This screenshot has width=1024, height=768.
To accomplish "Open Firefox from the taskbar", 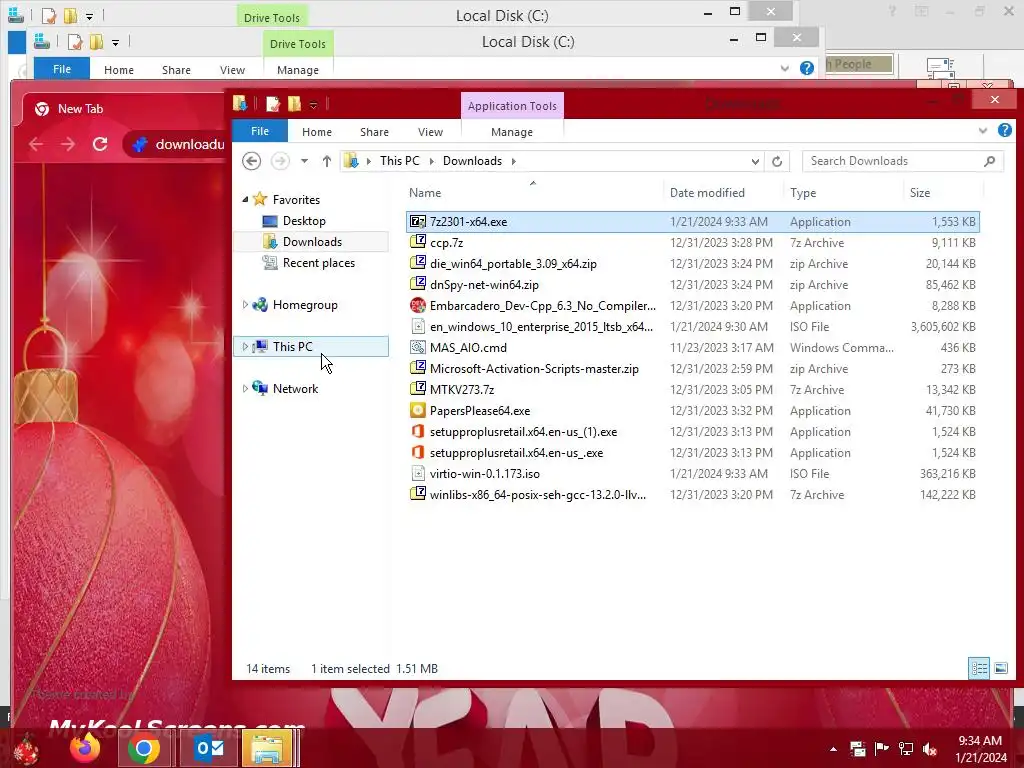I will point(85,748).
